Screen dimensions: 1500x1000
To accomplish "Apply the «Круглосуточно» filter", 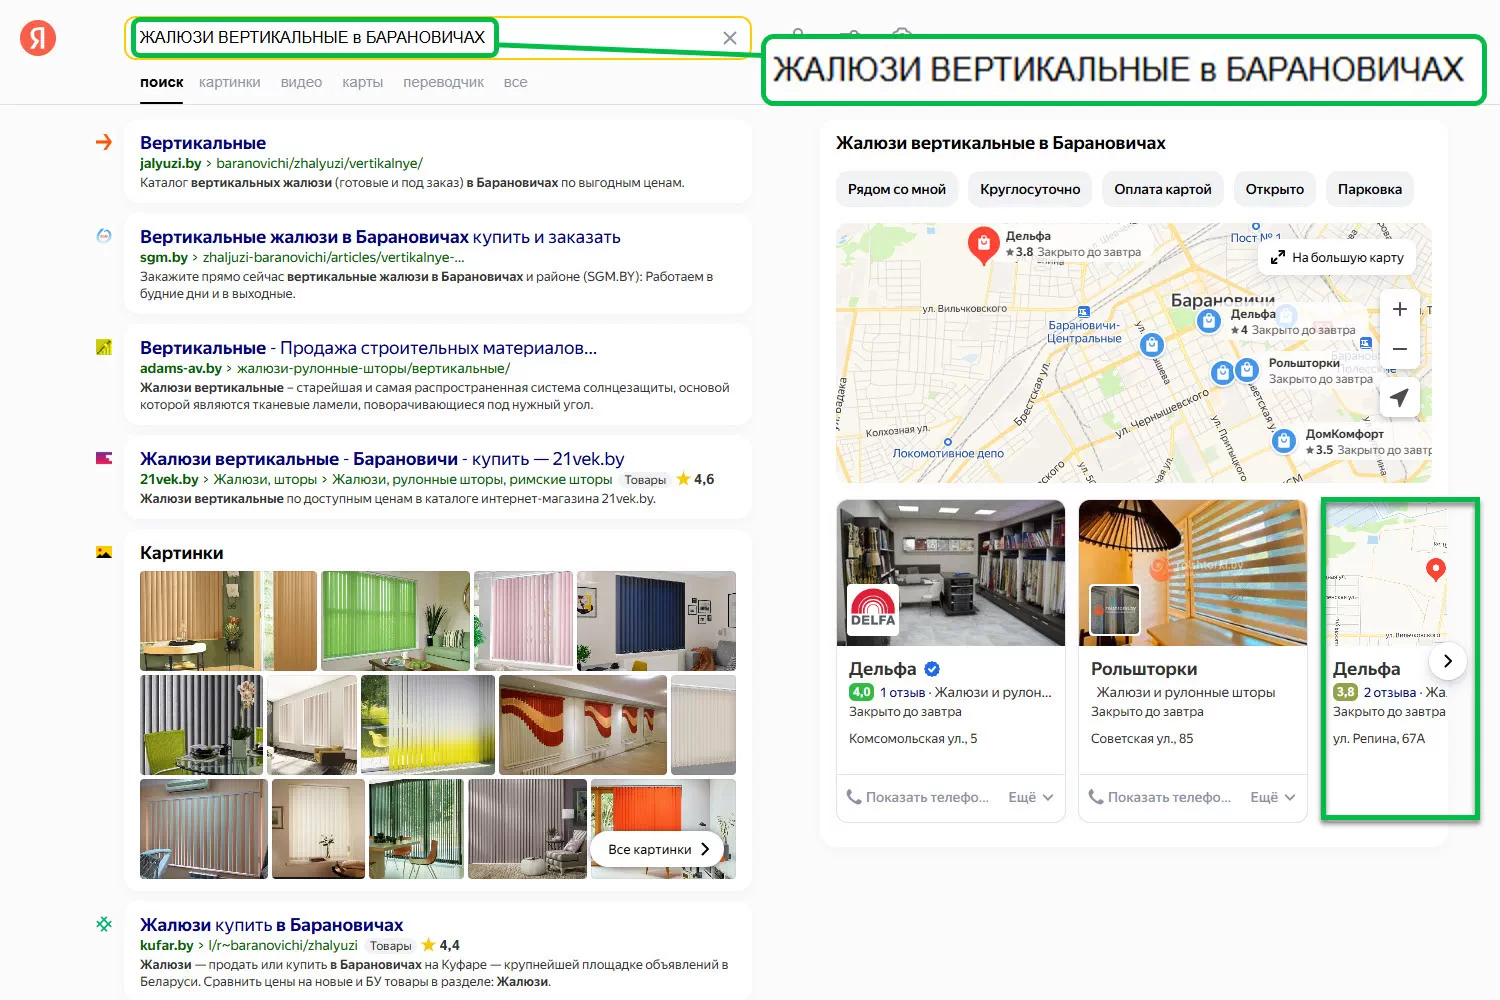I will click(x=1030, y=189).
